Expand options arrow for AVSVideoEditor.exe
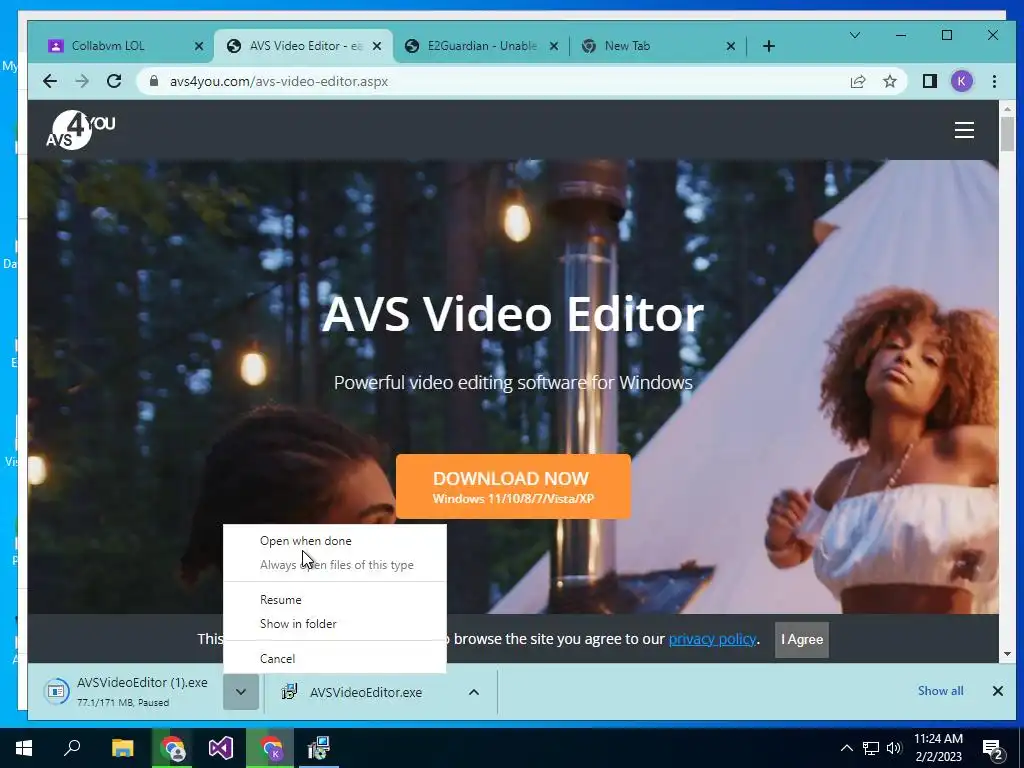The height and width of the screenshot is (768, 1024). coord(474,692)
